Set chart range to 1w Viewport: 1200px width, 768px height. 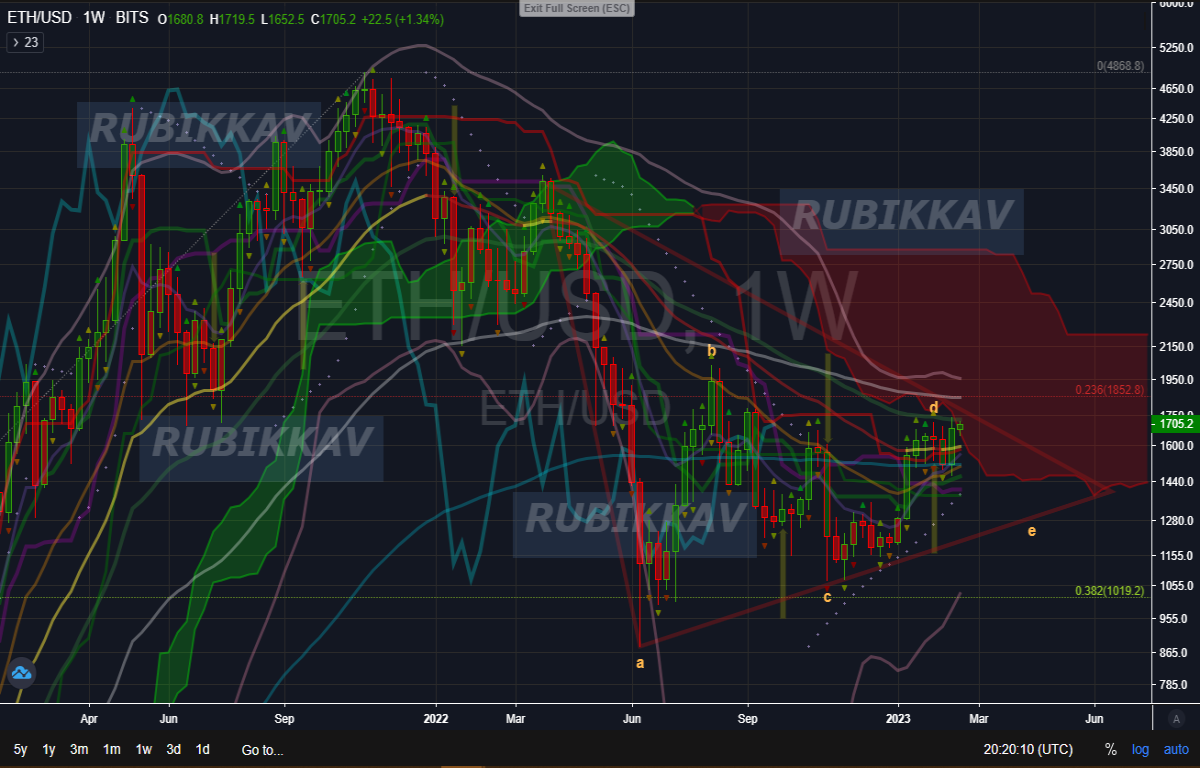pos(144,749)
